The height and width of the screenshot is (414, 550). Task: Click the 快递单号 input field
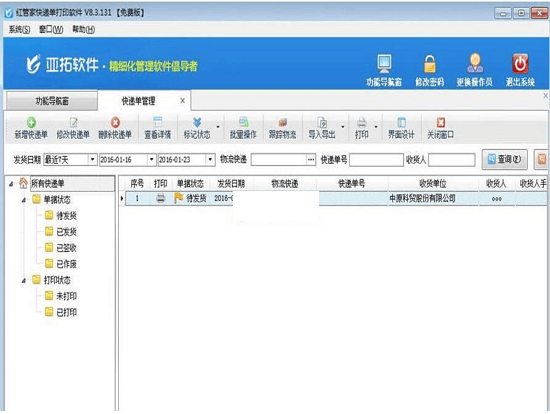pos(376,160)
